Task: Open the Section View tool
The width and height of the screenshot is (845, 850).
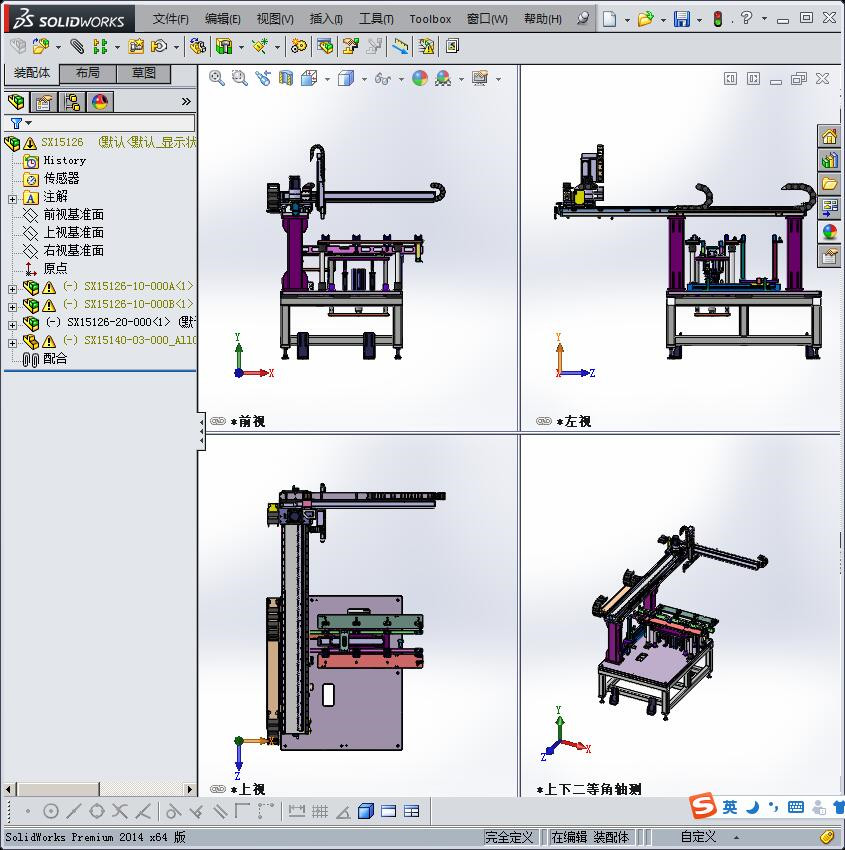Action: tap(287, 77)
